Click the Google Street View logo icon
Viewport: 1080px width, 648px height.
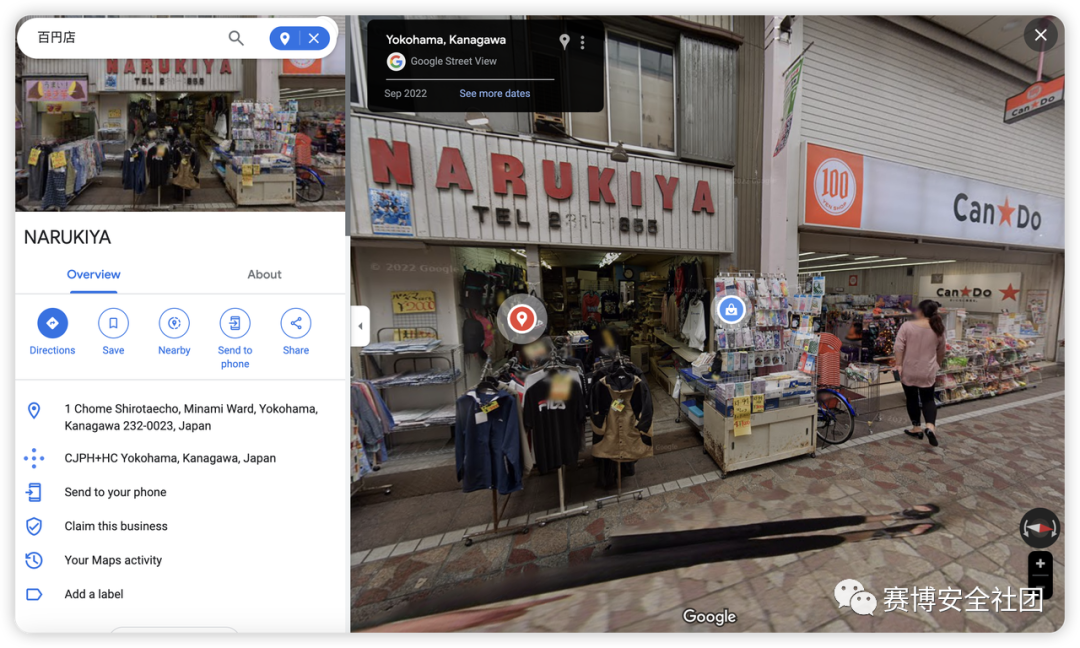[x=396, y=61]
